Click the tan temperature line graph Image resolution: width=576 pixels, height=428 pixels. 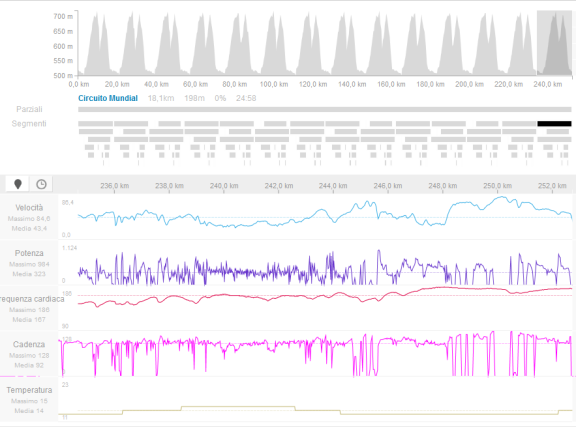pos(315,411)
